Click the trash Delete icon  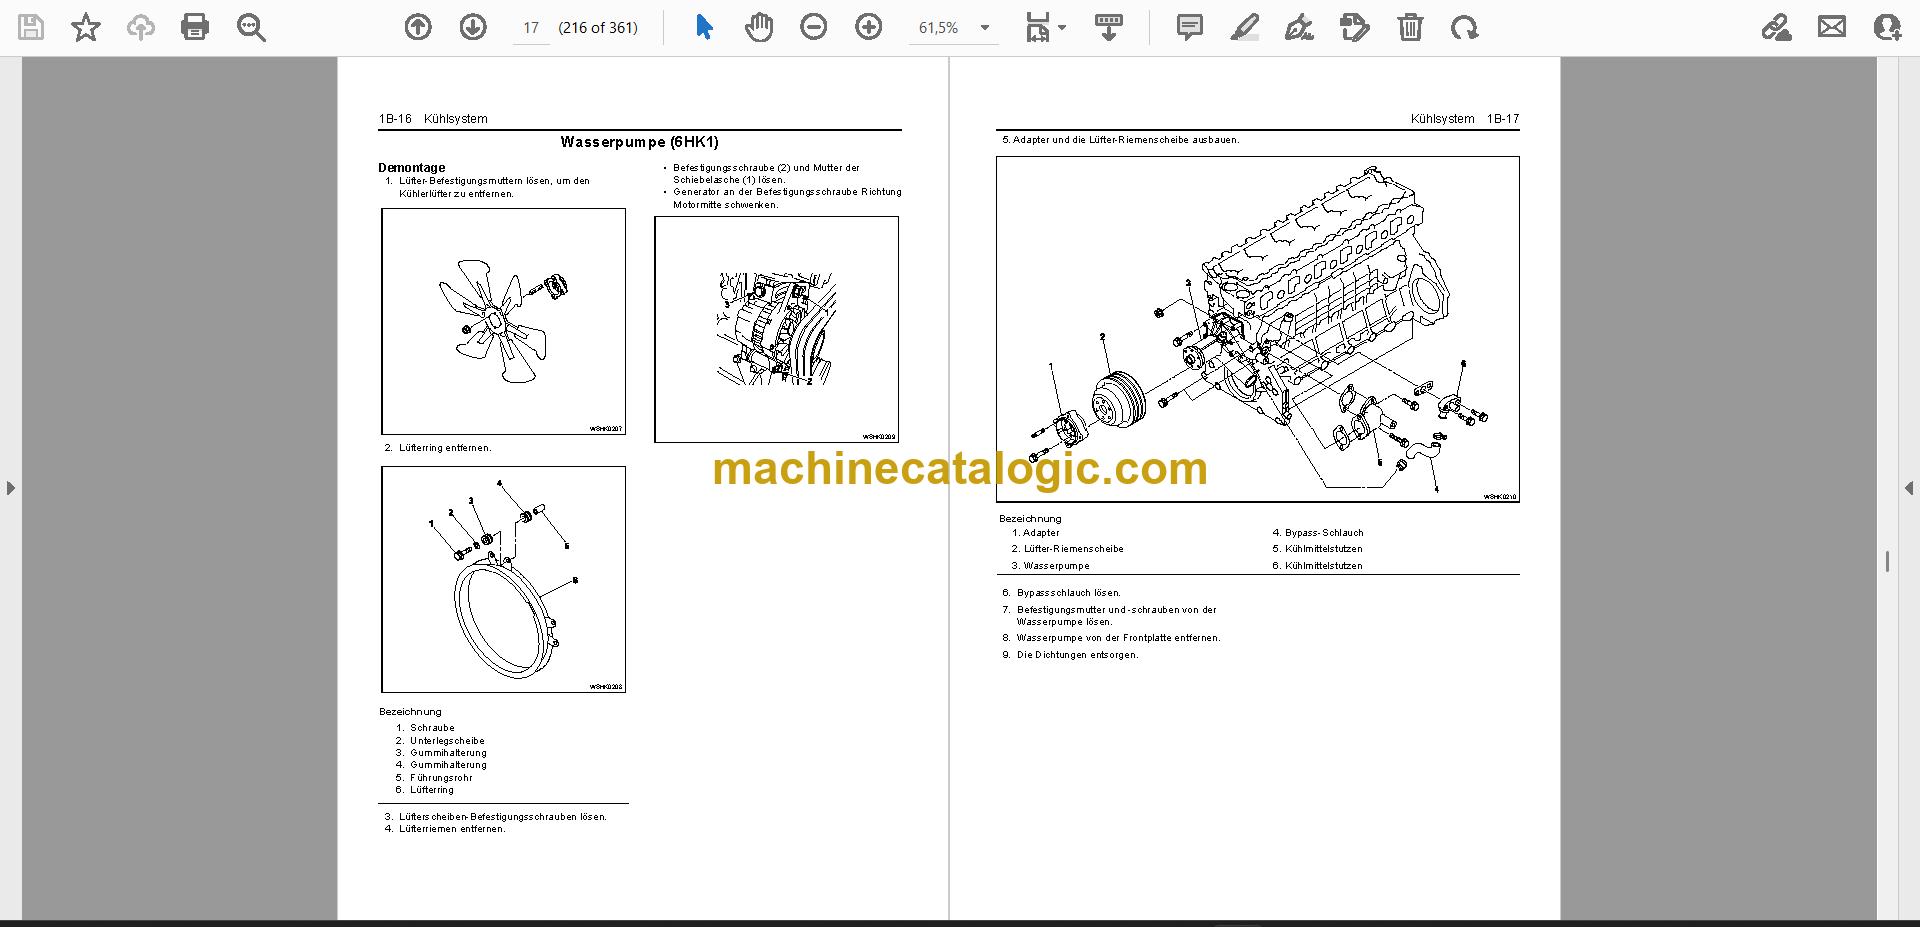(x=1410, y=27)
